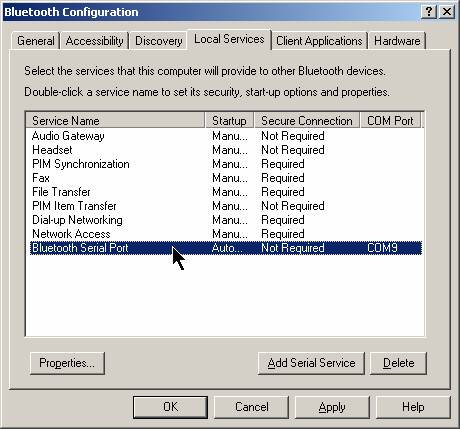Delete the selected service

pyautogui.click(x=398, y=363)
